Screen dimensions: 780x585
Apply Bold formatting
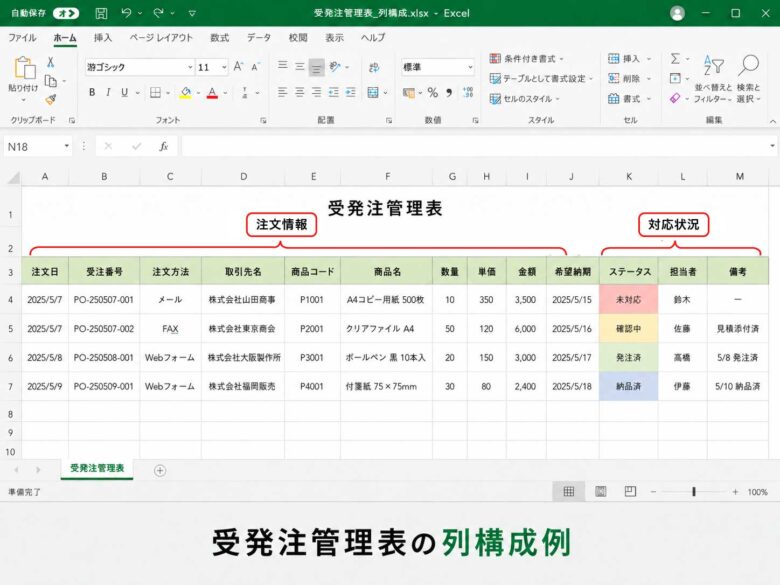92,93
